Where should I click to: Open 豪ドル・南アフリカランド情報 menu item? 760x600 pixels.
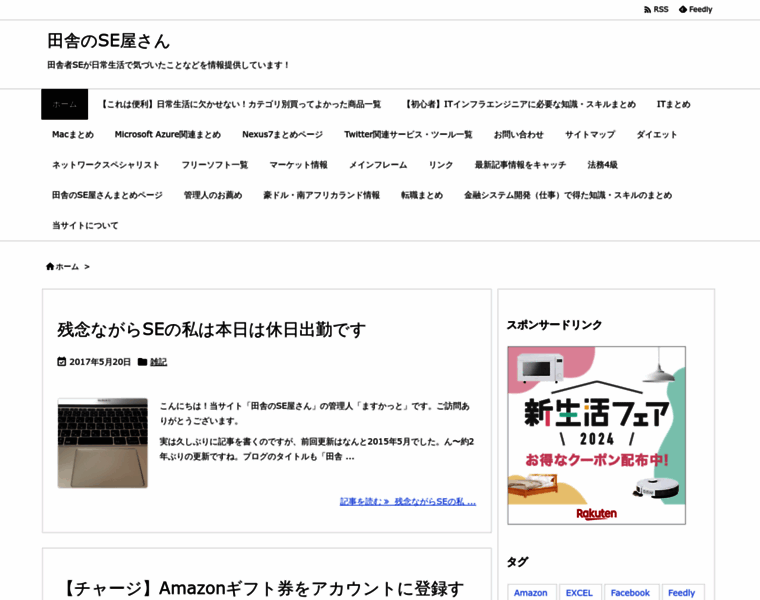click(321, 195)
